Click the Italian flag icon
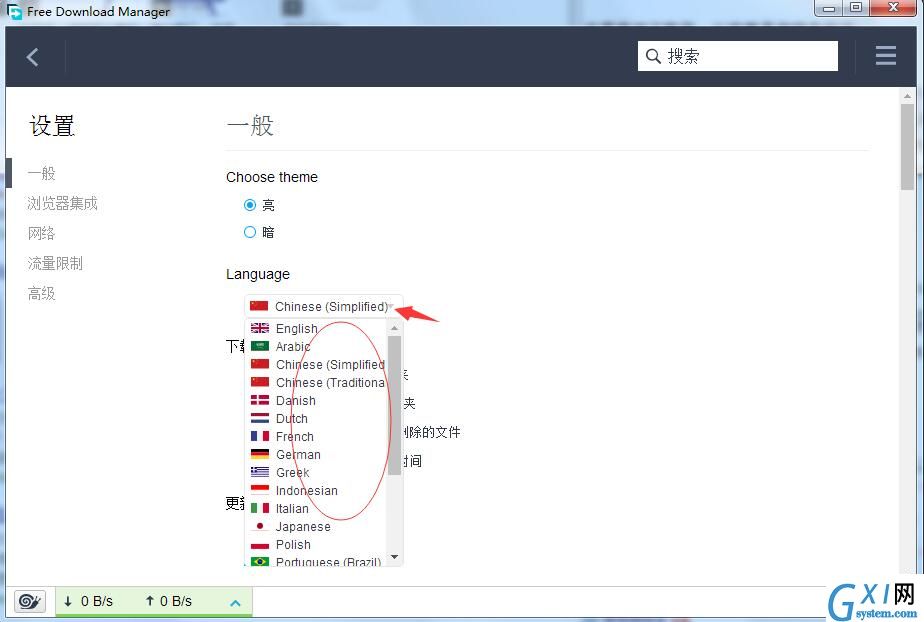 pyautogui.click(x=259, y=508)
